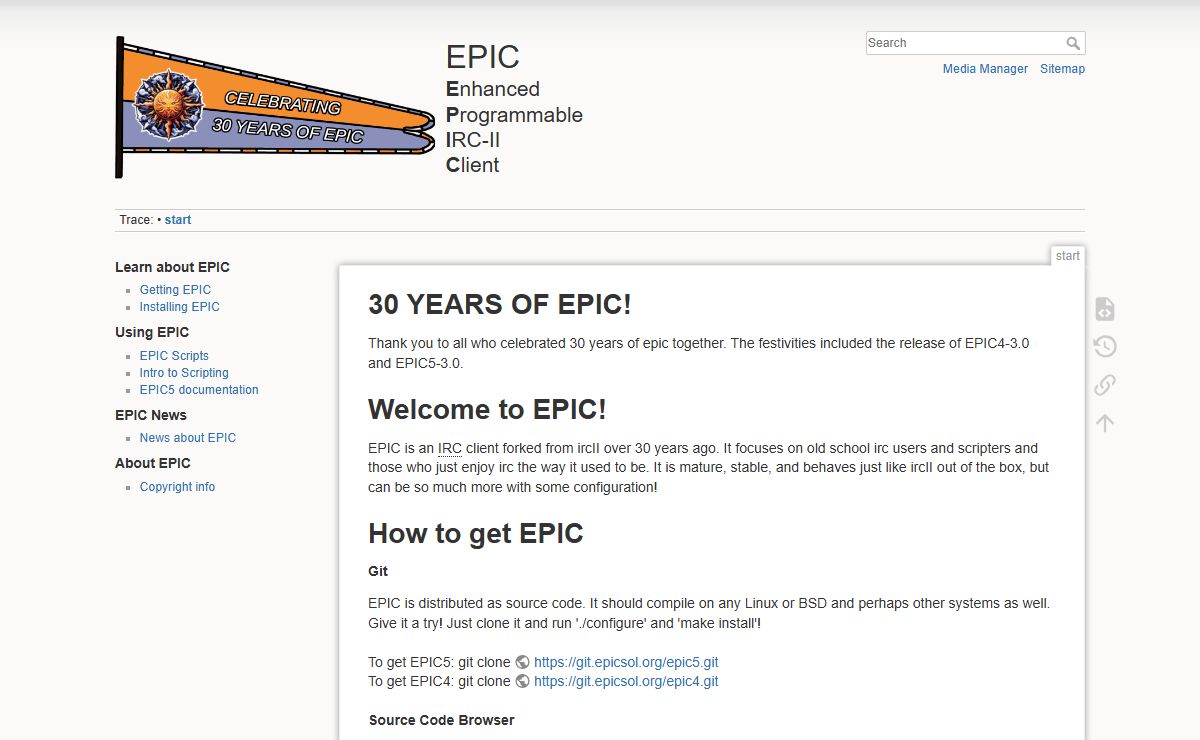This screenshot has height=740, width=1200.
Task: Click the 'Source Code Browser' subheading
Action: coord(441,720)
